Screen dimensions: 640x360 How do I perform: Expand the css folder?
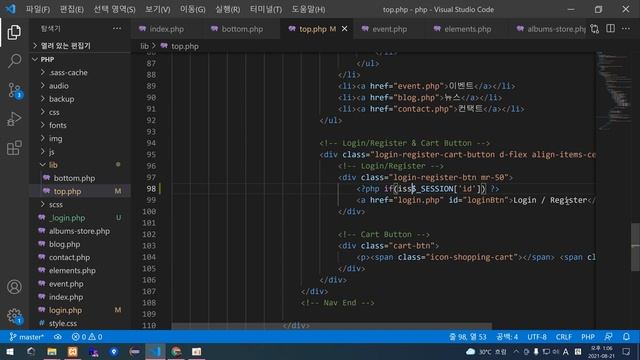pos(80,112)
